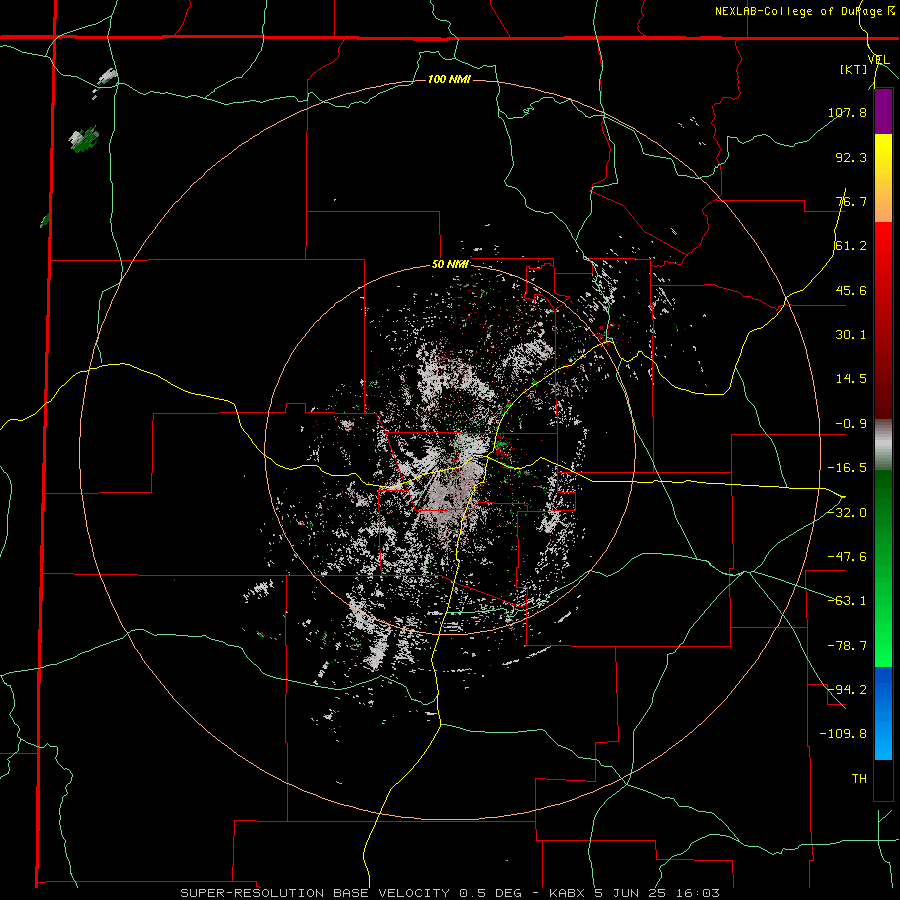Click the 107.8 value on velocity scale

(x=847, y=112)
